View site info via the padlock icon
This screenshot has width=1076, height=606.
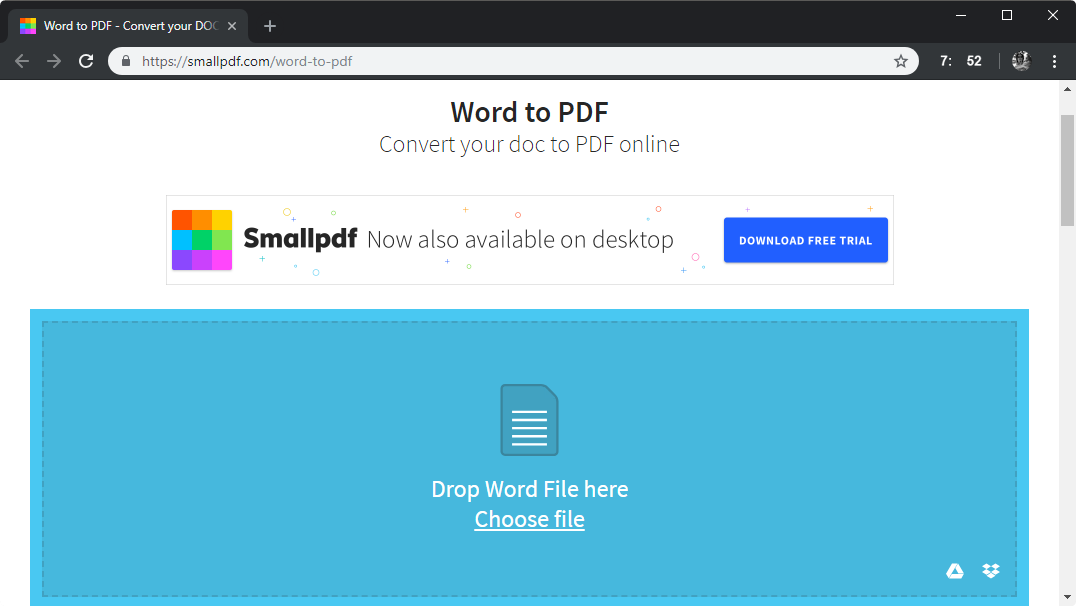click(126, 61)
